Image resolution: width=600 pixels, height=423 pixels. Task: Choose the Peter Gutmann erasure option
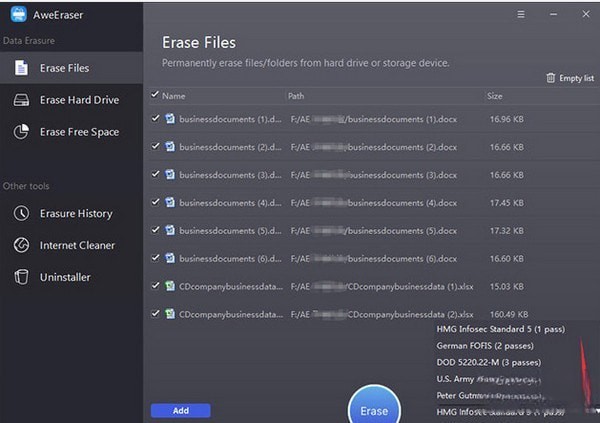(x=490, y=396)
